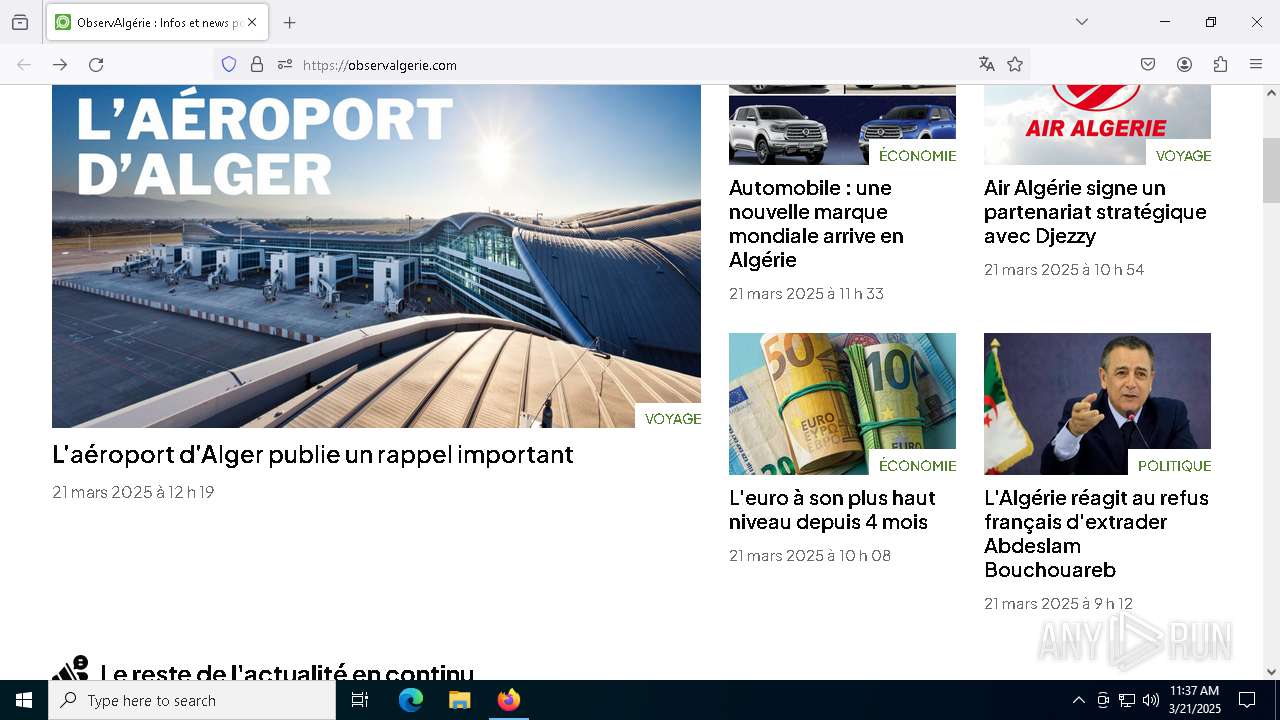Click the VOYAGE tag on airport image
This screenshot has height=720, width=1280.
(672, 418)
